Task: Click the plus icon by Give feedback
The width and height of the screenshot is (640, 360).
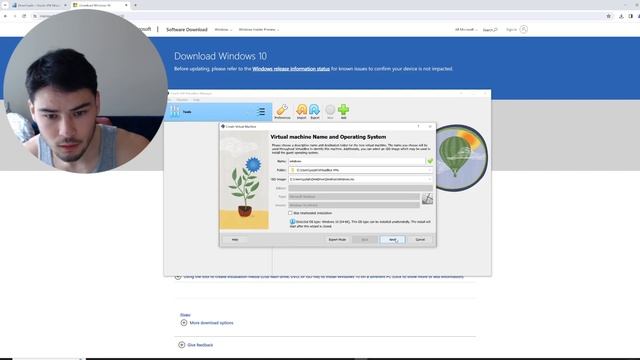Action: [x=182, y=345]
